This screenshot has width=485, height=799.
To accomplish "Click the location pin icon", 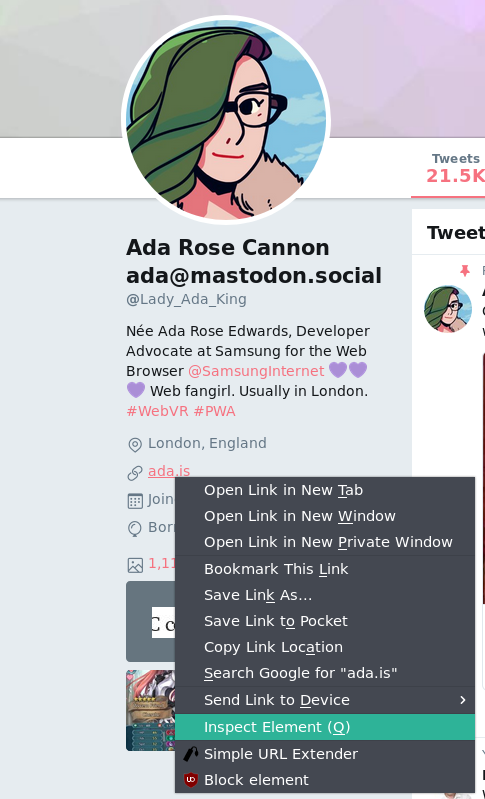I will tap(134, 445).
